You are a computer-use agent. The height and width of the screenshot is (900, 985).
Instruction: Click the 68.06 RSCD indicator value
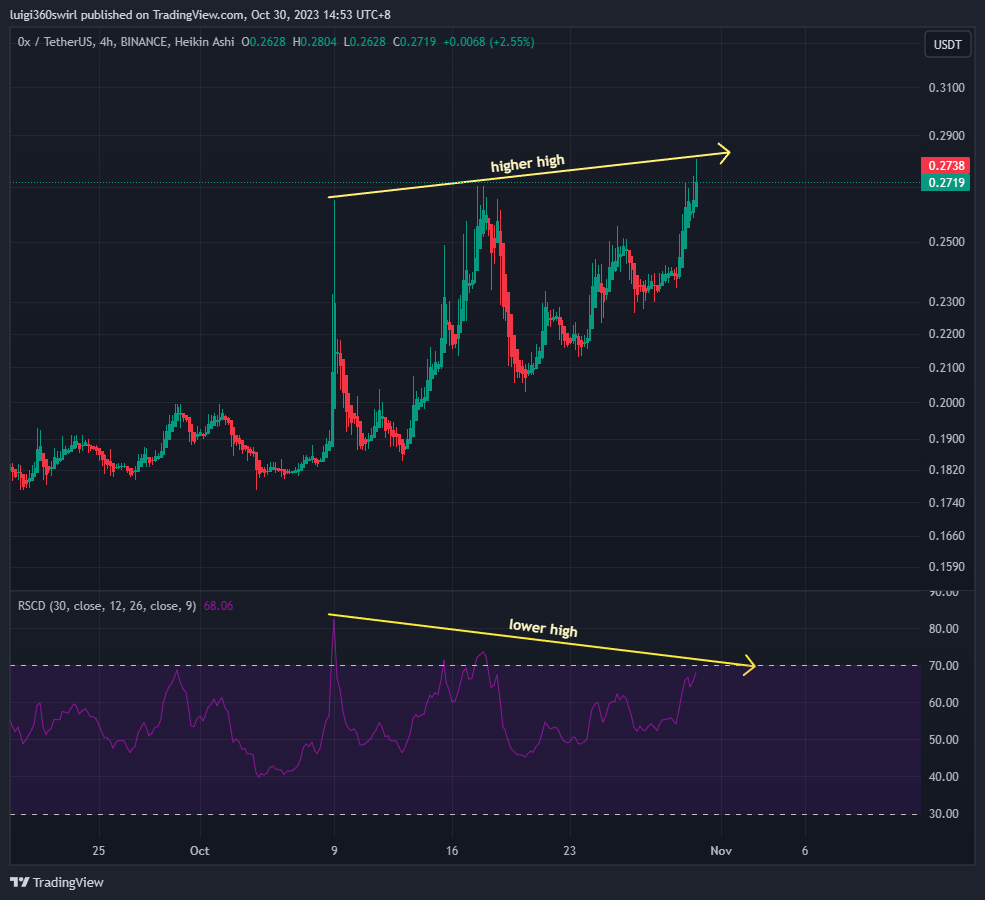tap(219, 606)
